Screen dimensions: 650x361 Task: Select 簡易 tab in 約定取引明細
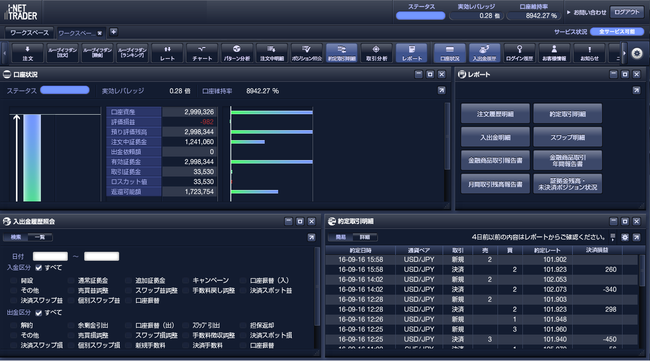click(x=340, y=237)
